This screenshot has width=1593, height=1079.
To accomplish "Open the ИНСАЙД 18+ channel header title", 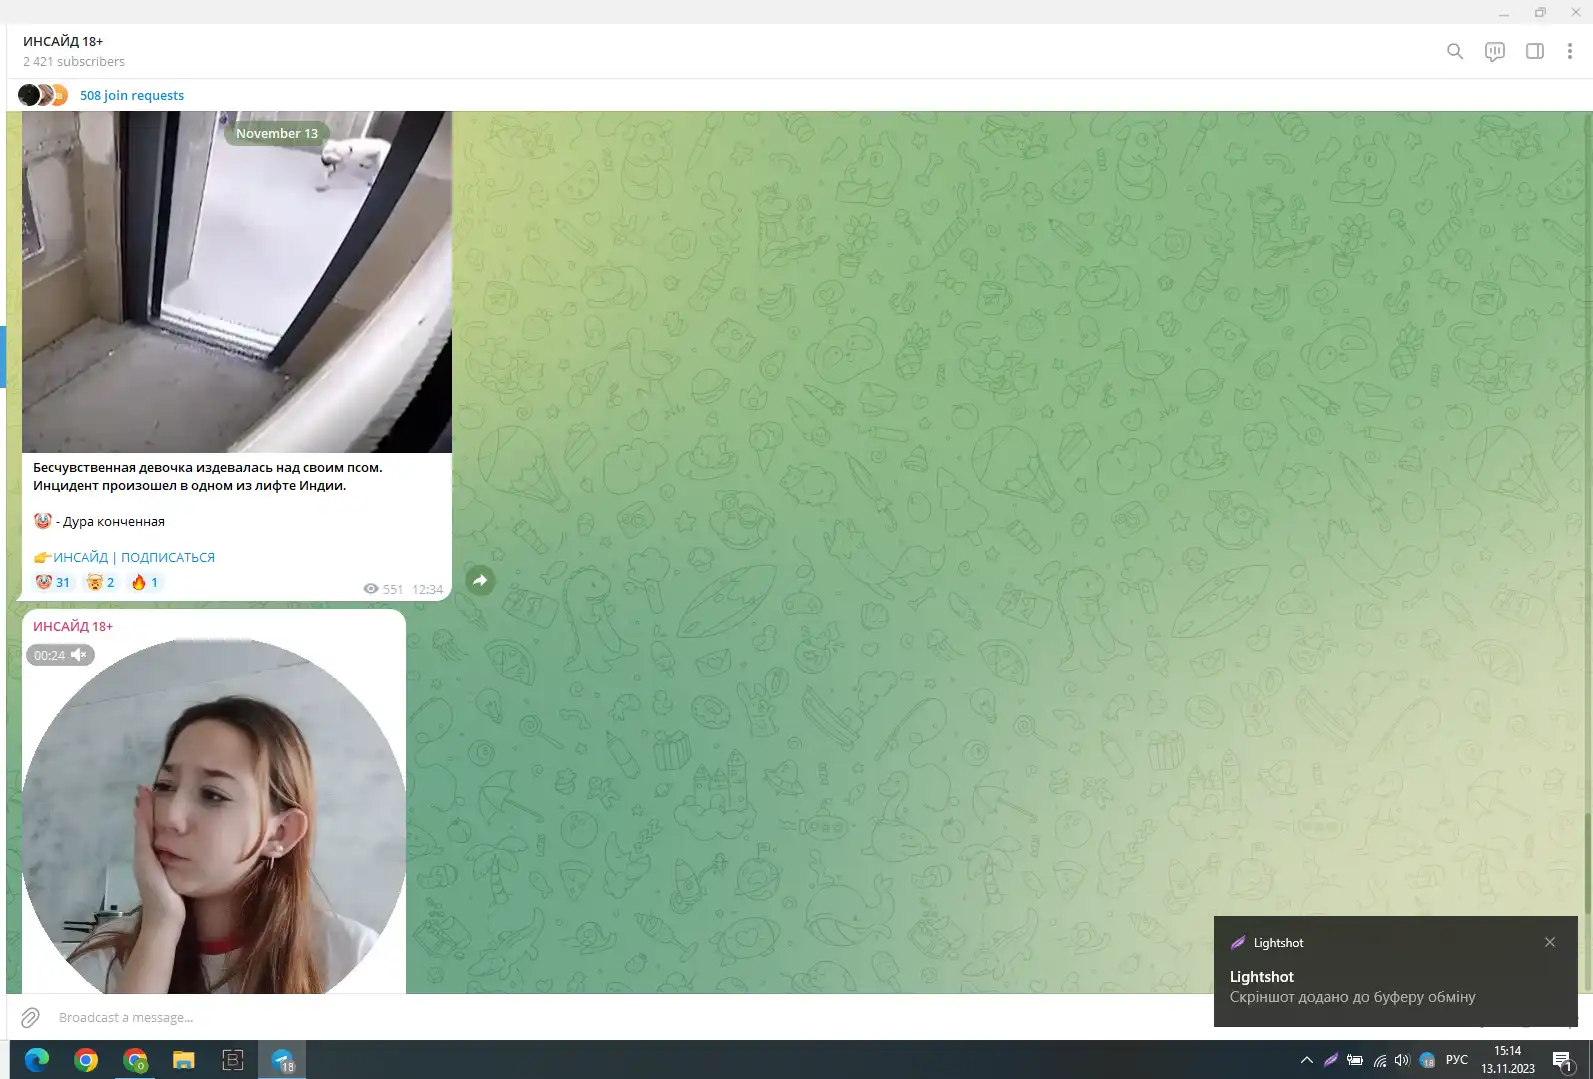I will 63,41.
